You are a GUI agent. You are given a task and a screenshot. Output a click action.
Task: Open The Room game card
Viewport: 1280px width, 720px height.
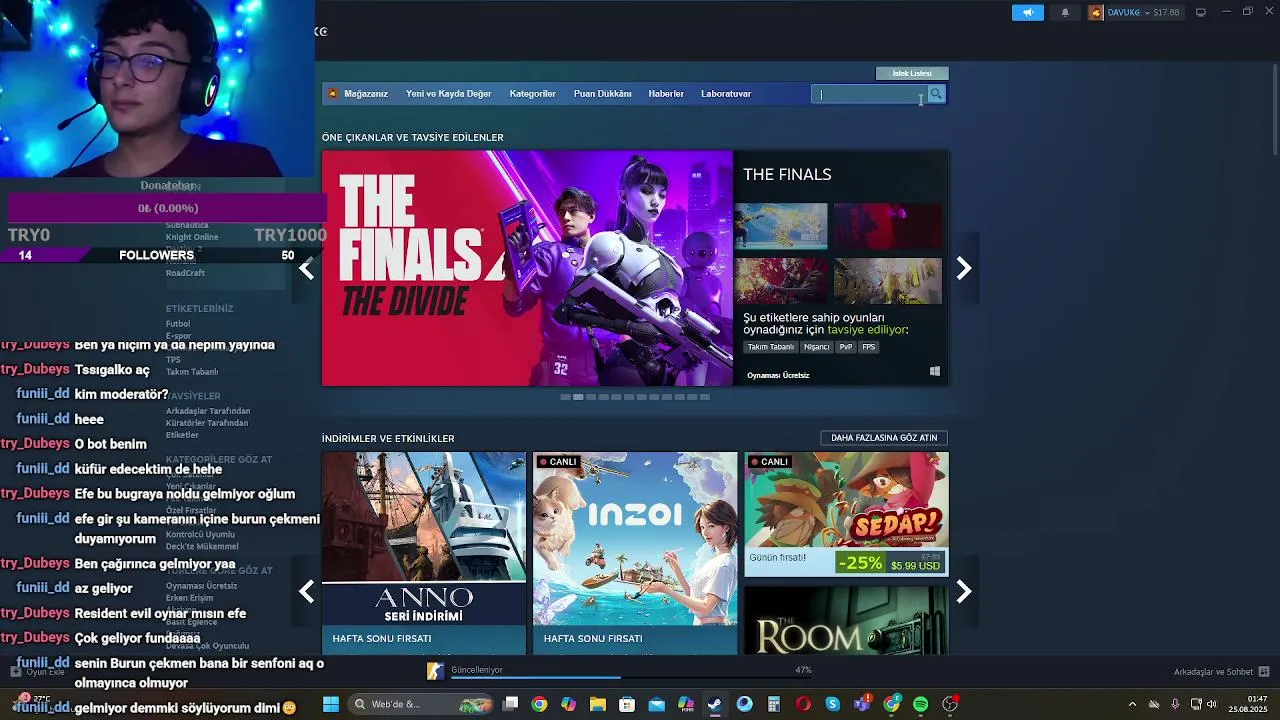846,620
